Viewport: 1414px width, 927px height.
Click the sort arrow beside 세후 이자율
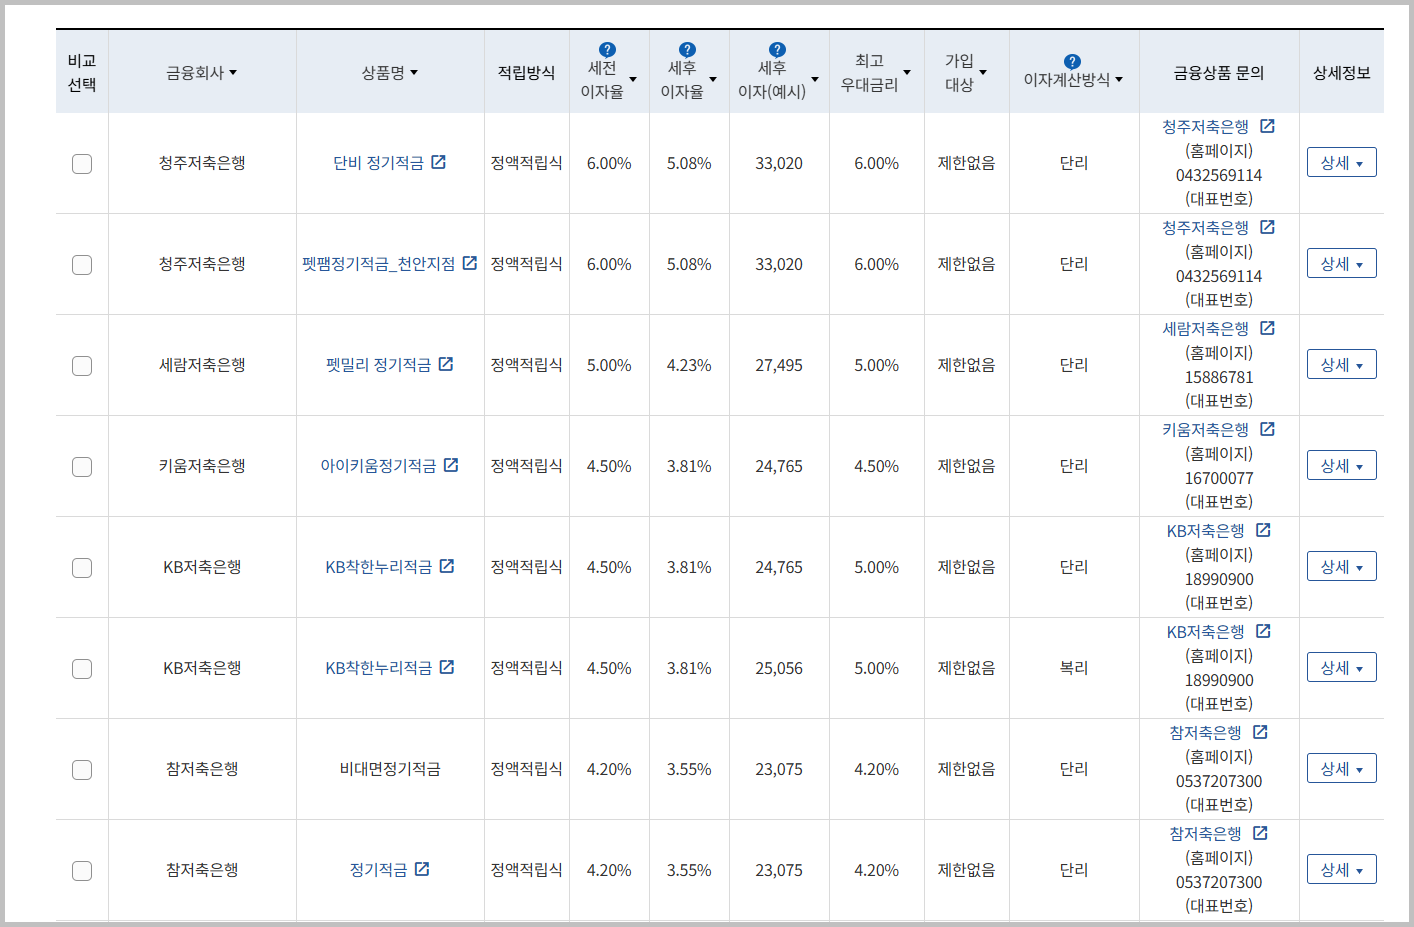713,80
